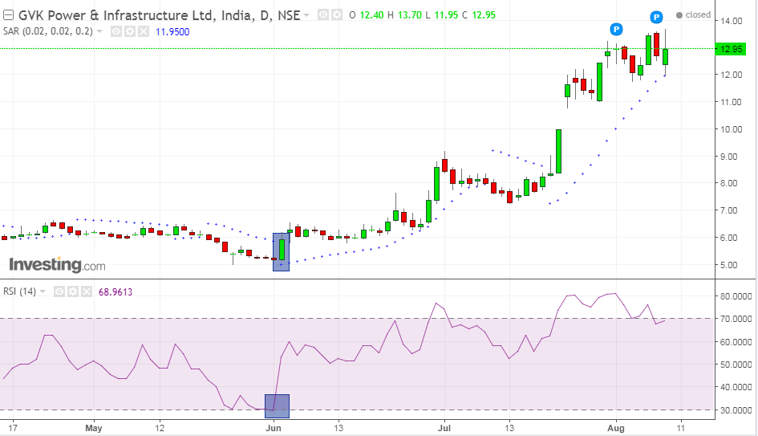Click the purple RSI value 68.9613
This screenshot has width=758, height=436.
(115, 292)
